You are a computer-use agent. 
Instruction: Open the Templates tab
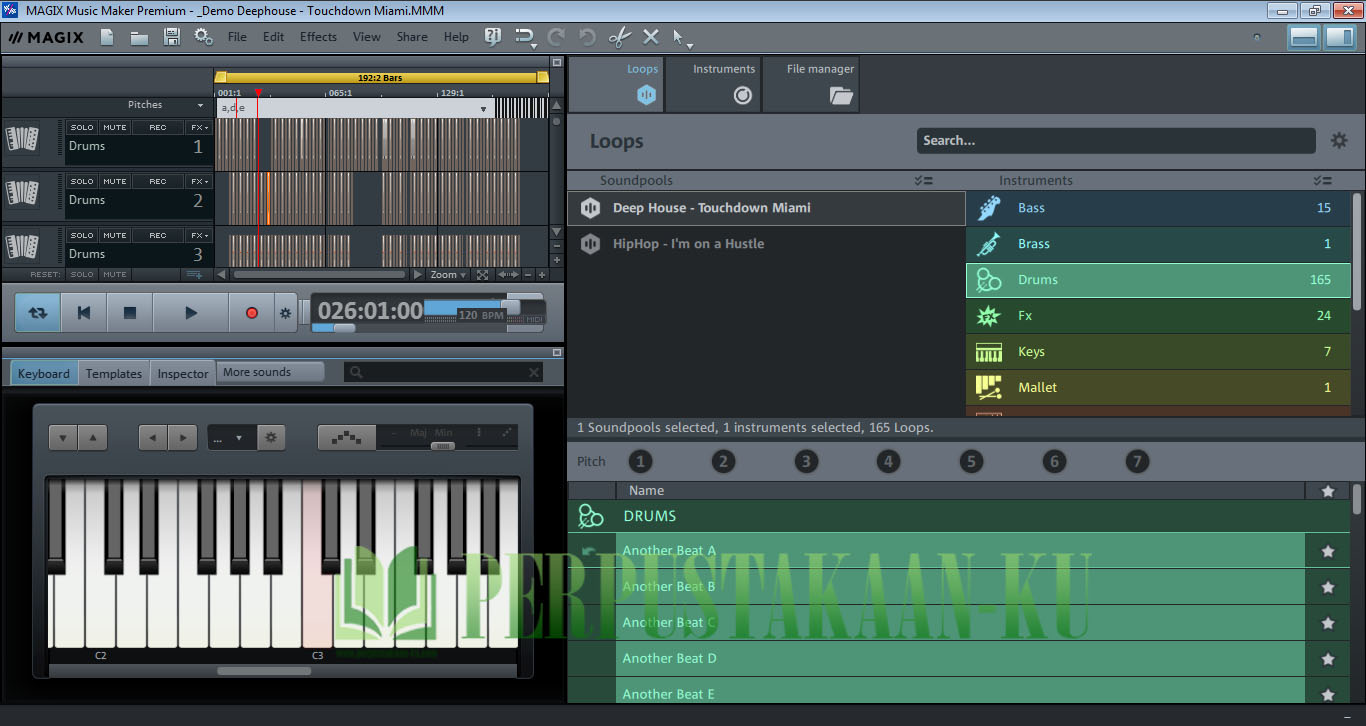[x=114, y=373]
